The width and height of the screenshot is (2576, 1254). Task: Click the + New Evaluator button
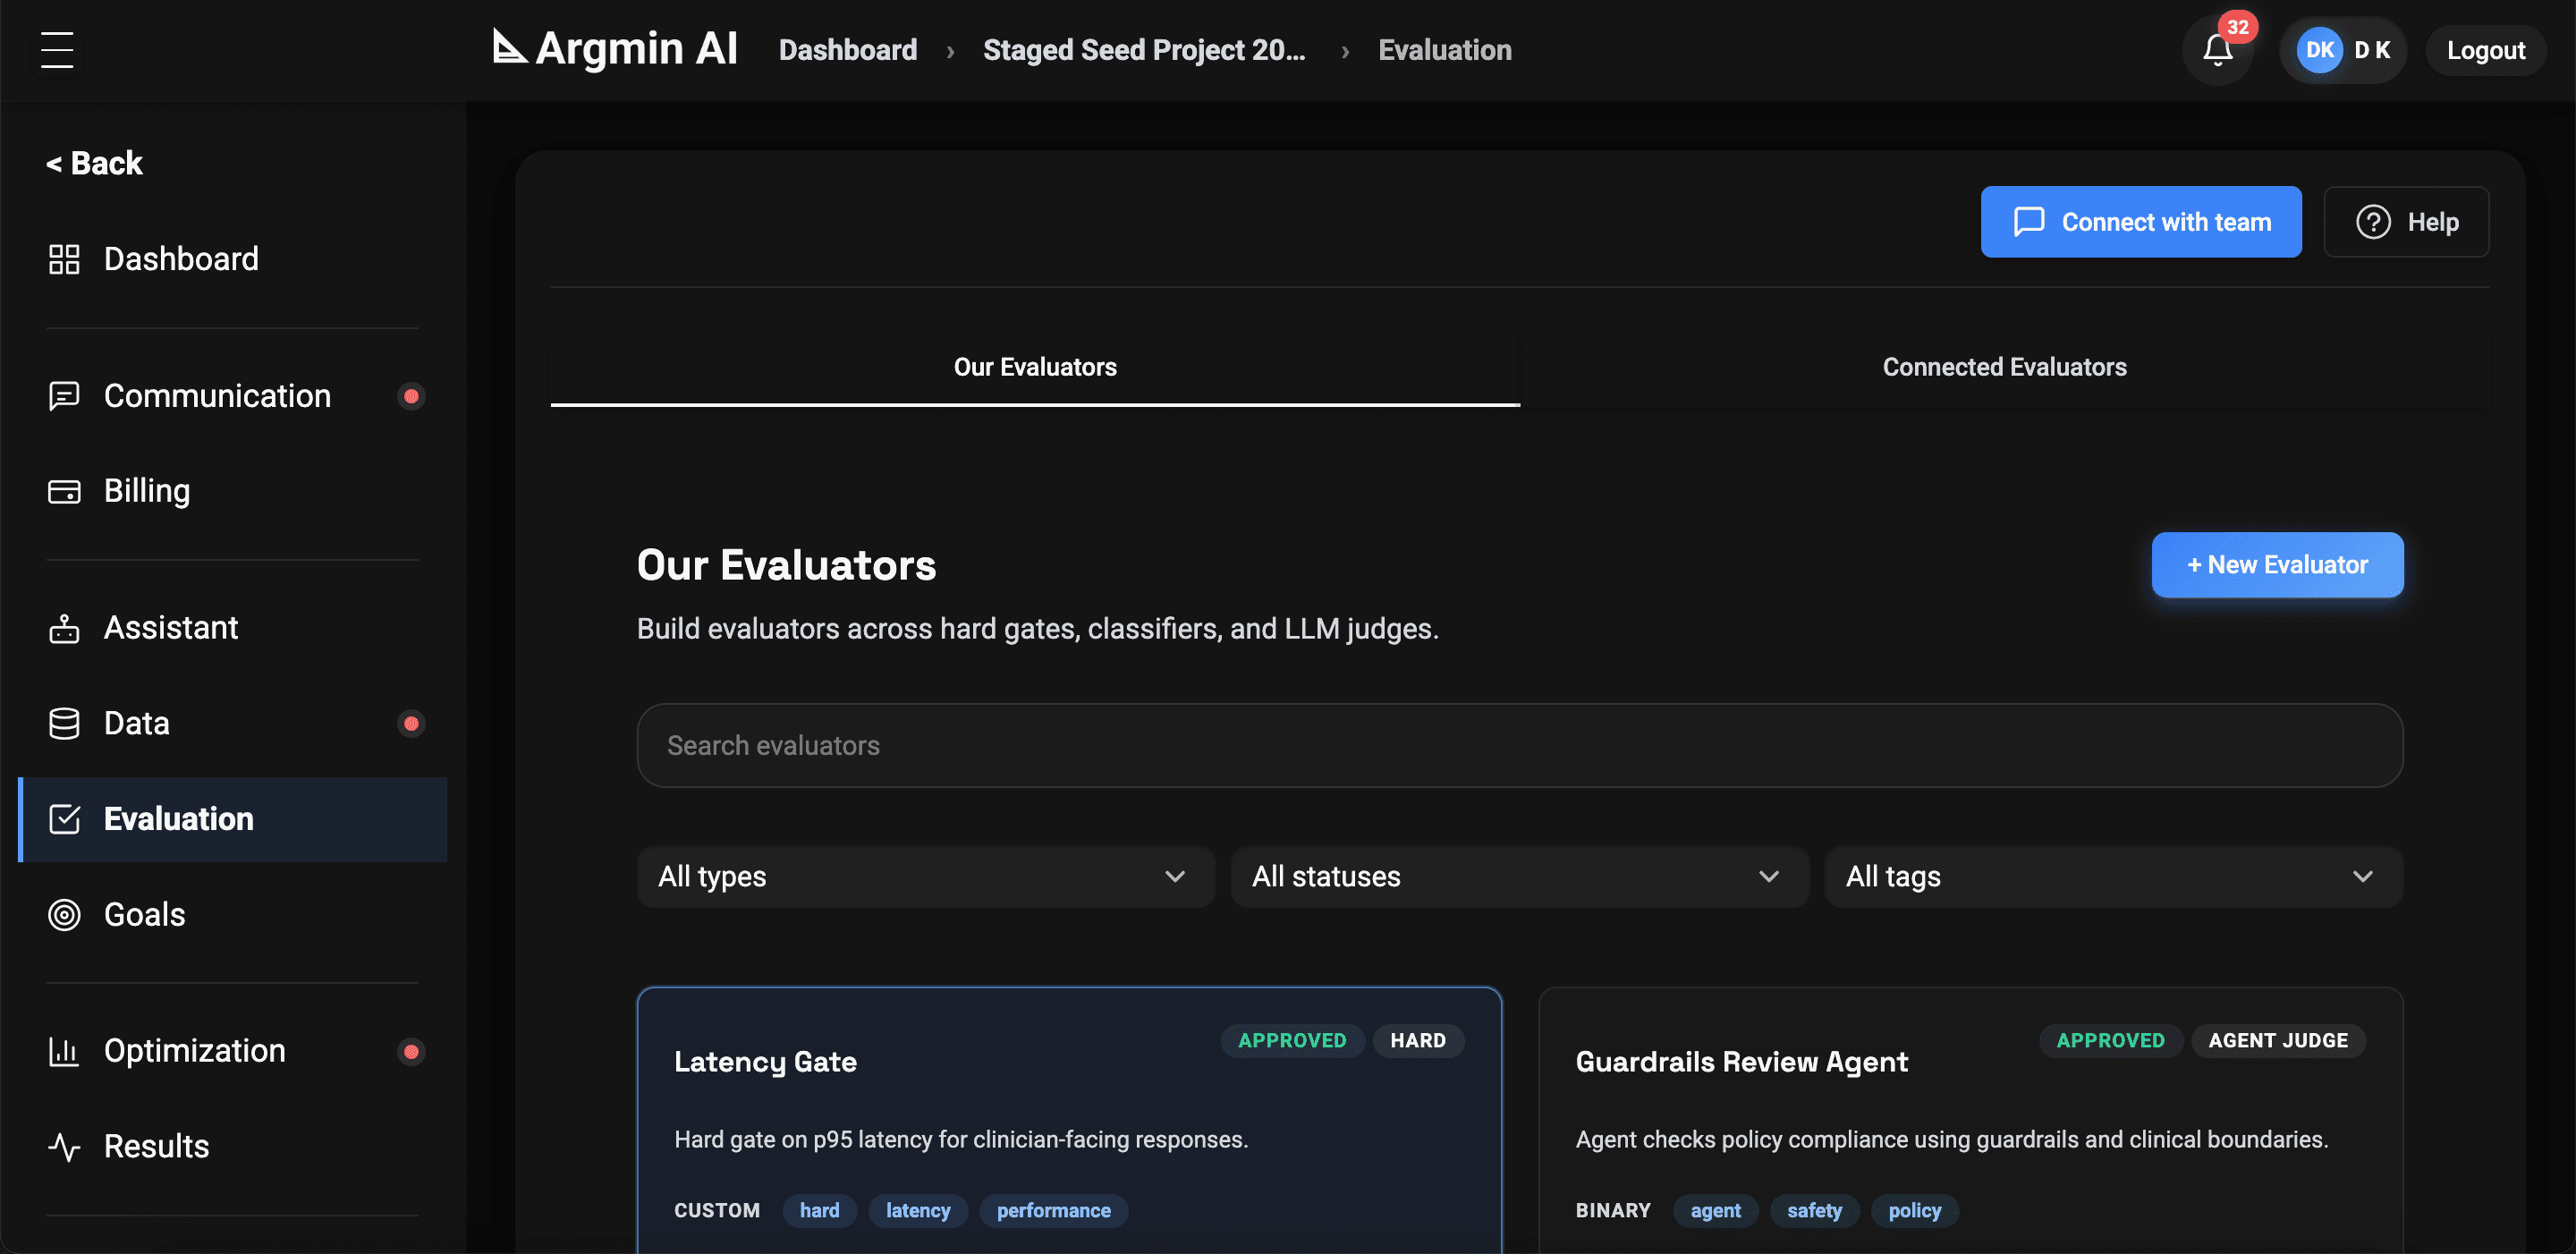coord(2277,565)
